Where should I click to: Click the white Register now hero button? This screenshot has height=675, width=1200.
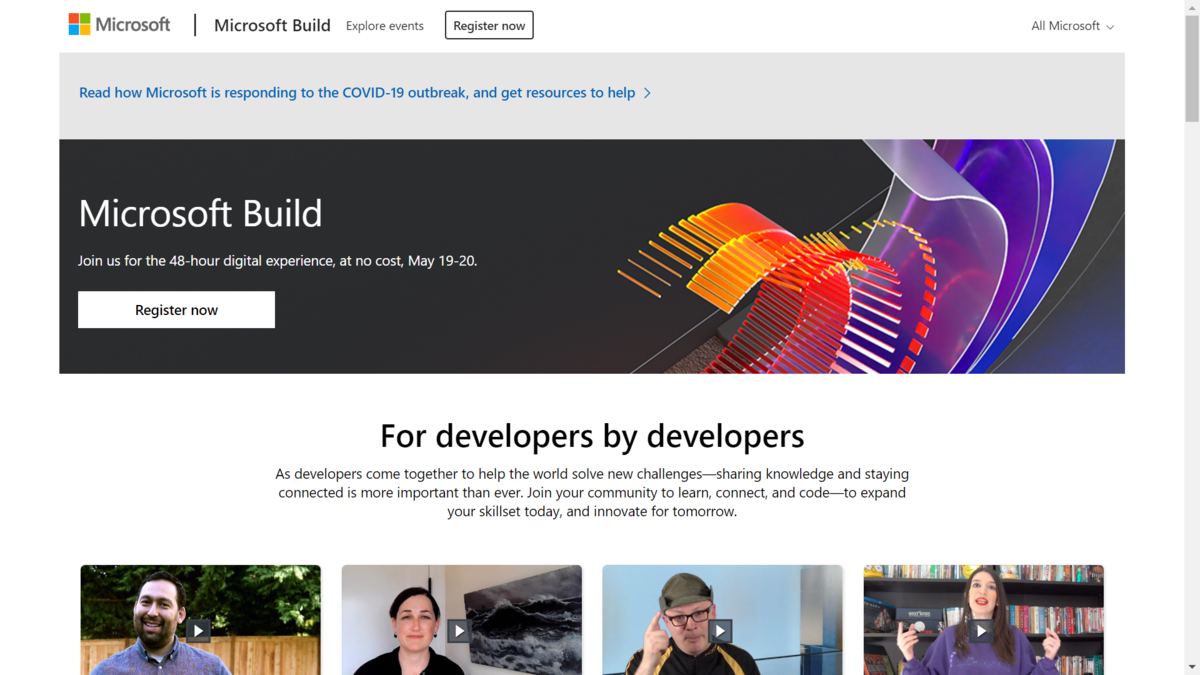pos(176,310)
